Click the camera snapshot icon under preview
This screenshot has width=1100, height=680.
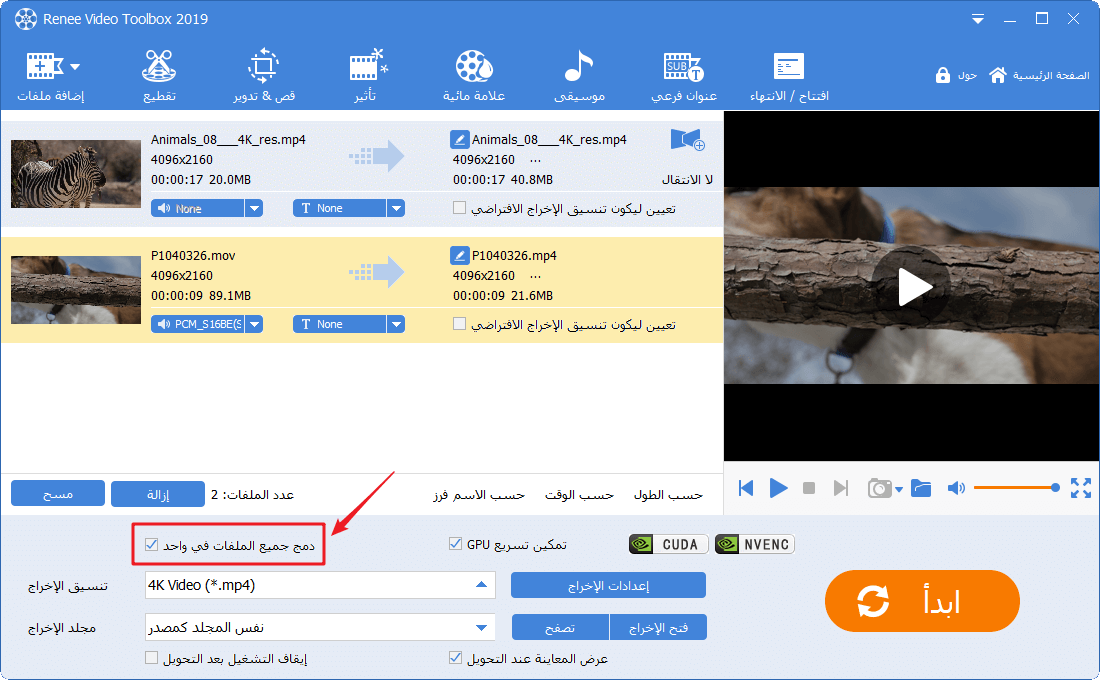click(879, 488)
